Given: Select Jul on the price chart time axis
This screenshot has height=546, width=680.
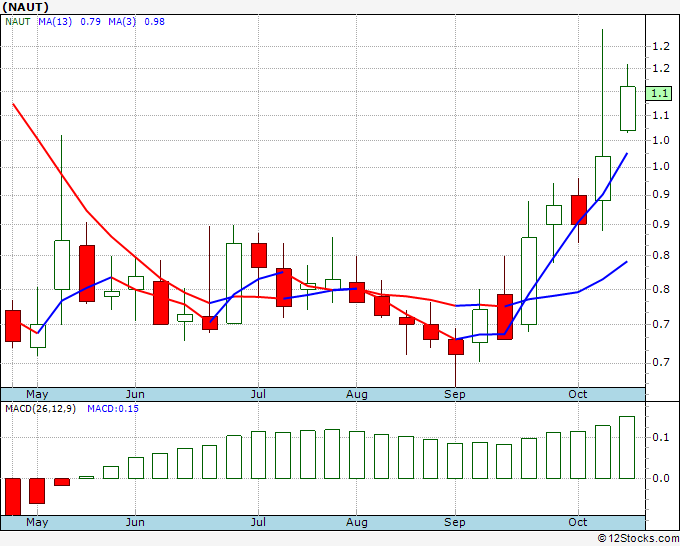Looking at the screenshot, I should pyautogui.click(x=258, y=394).
